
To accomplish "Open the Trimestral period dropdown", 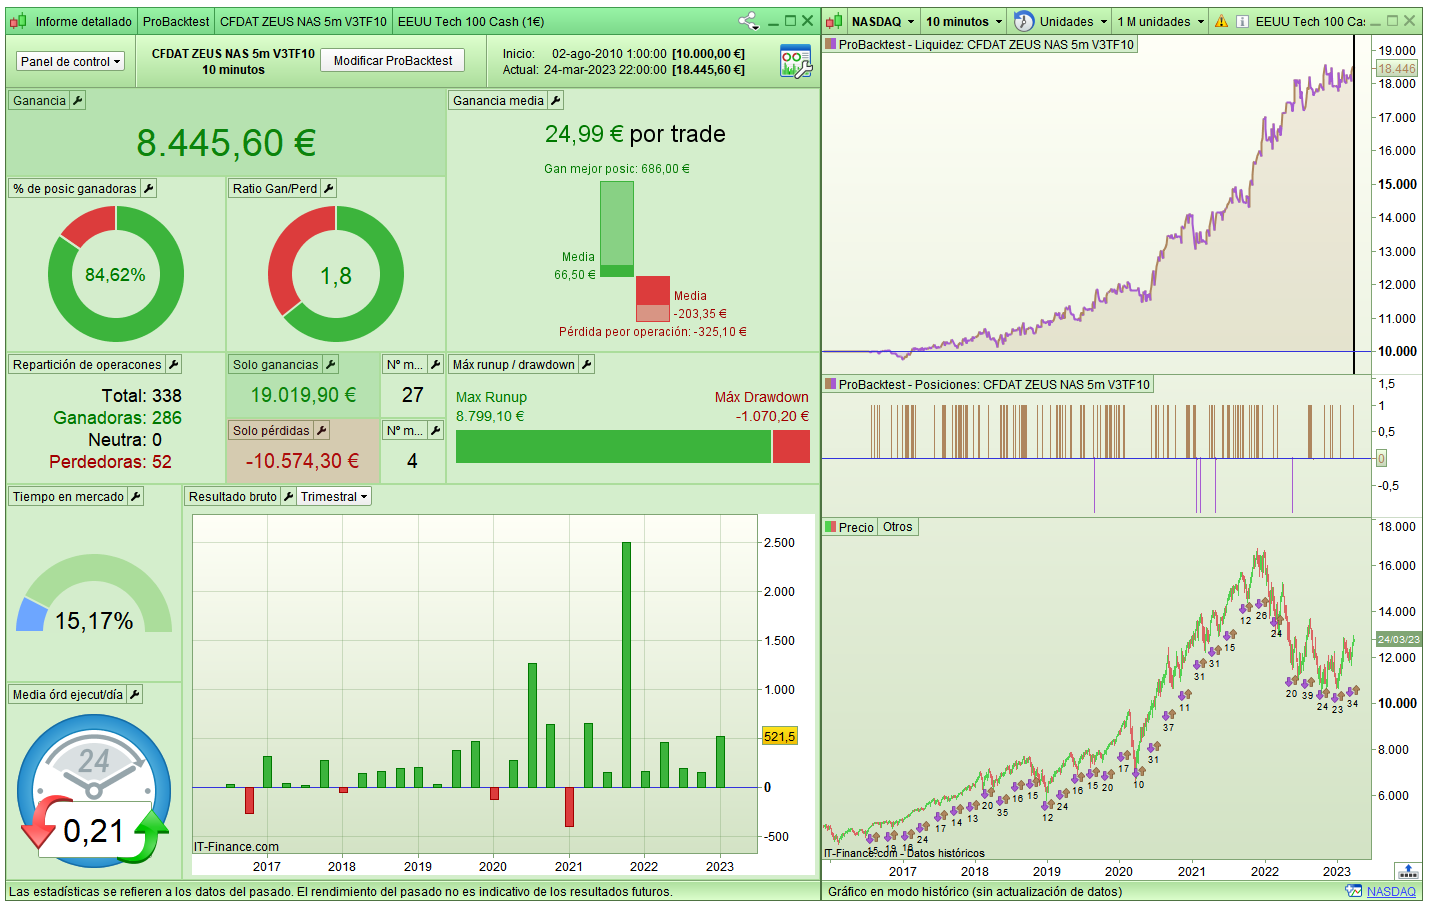I will coord(334,496).
